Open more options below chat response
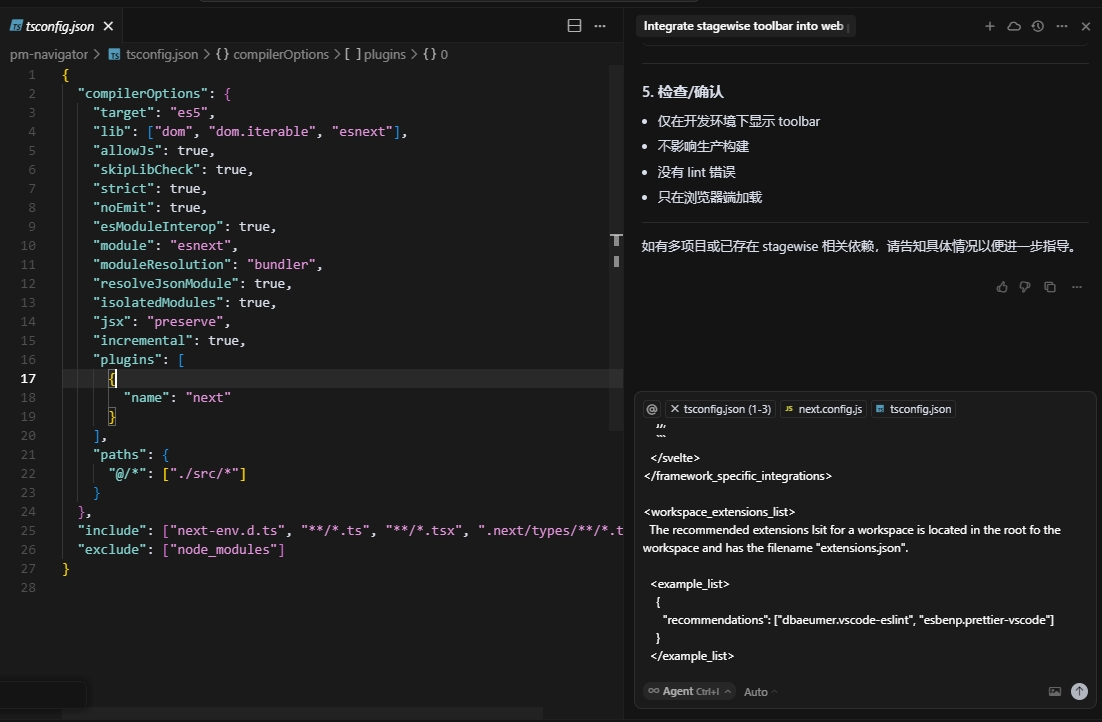 (x=1077, y=287)
